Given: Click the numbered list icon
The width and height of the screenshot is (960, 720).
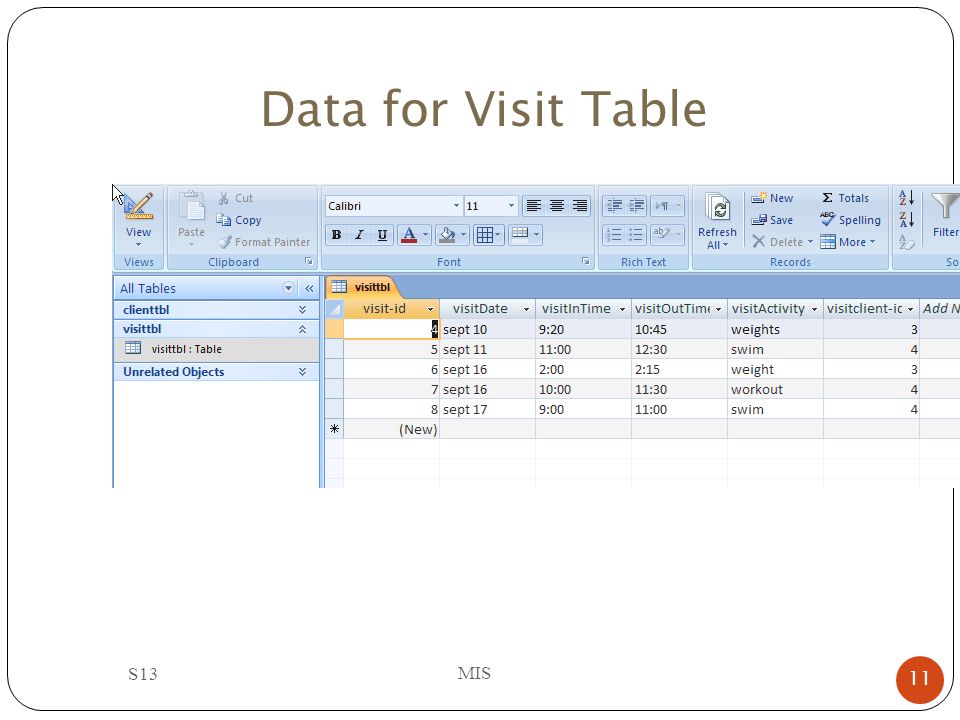Looking at the screenshot, I should pyautogui.click(x=614, y=234).
